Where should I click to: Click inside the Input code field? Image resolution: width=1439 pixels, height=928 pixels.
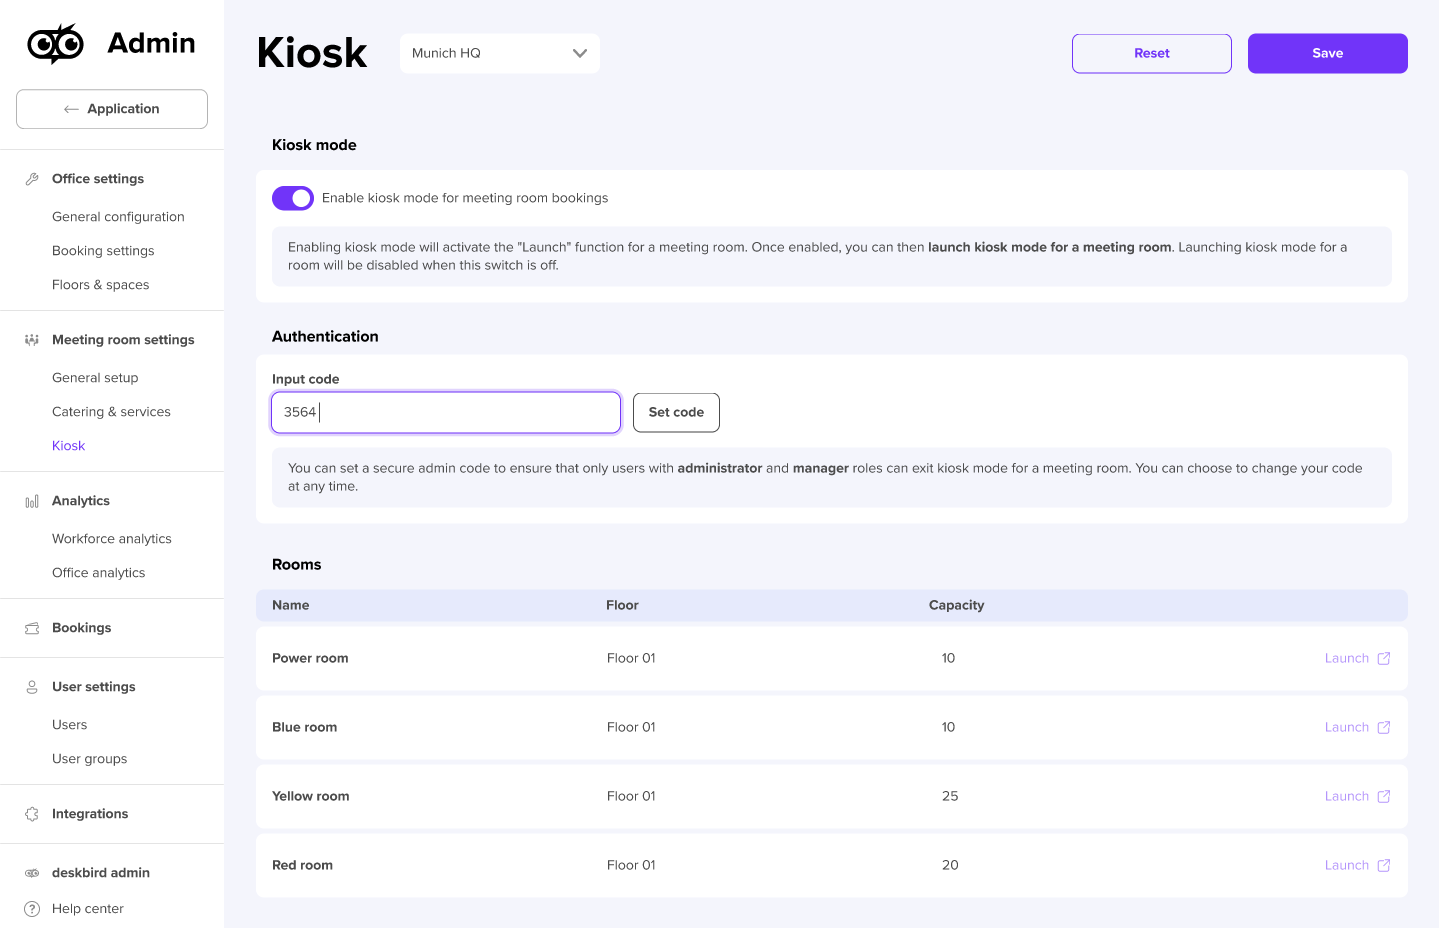[x=445, y=412]
